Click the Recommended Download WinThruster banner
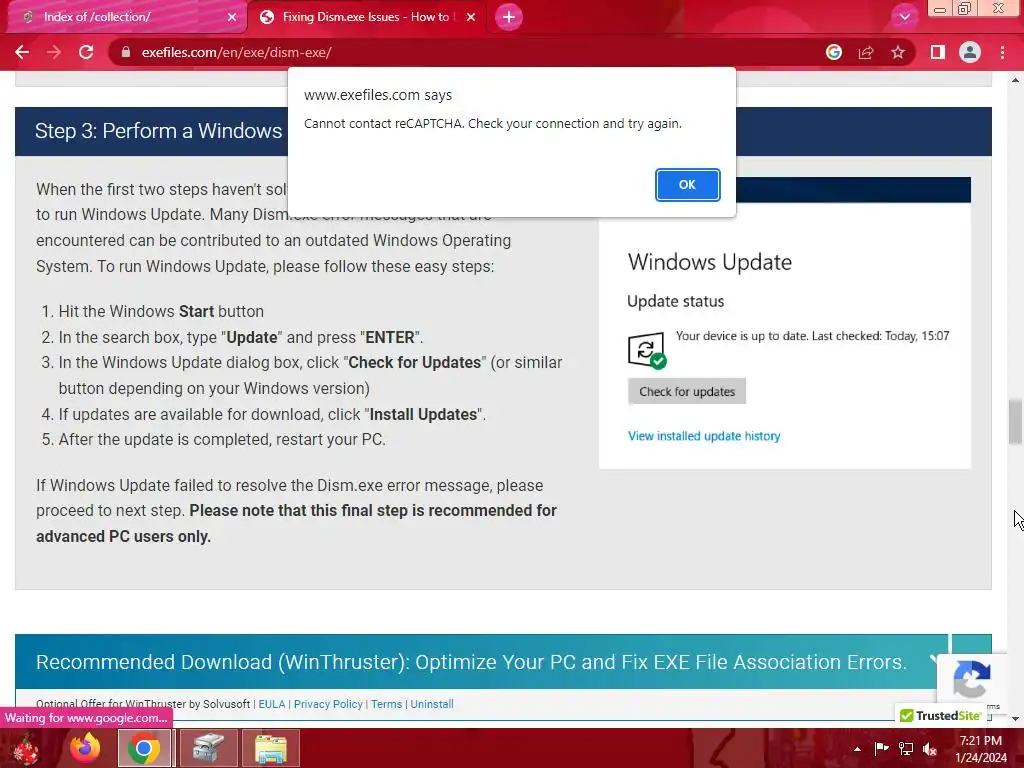The height and width of the screenshot is (768, 1024). point(482,662)
